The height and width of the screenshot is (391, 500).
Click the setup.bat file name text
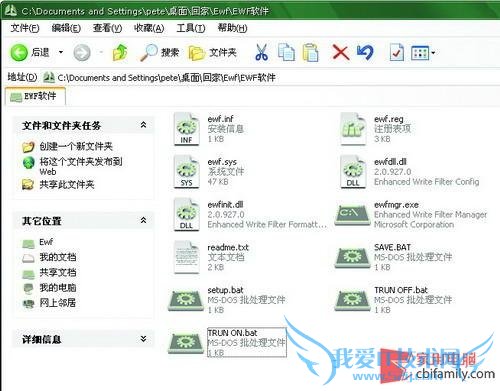(225, 290)
